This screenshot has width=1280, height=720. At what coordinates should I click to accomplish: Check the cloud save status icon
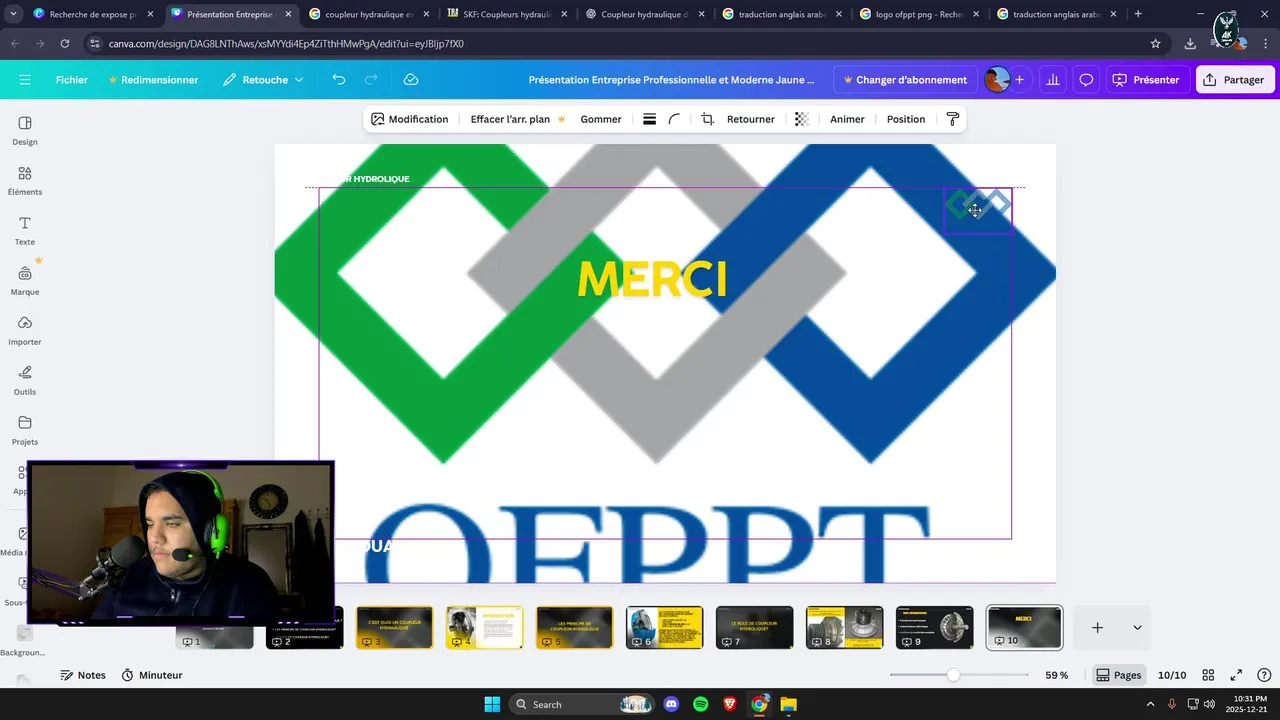411,80
